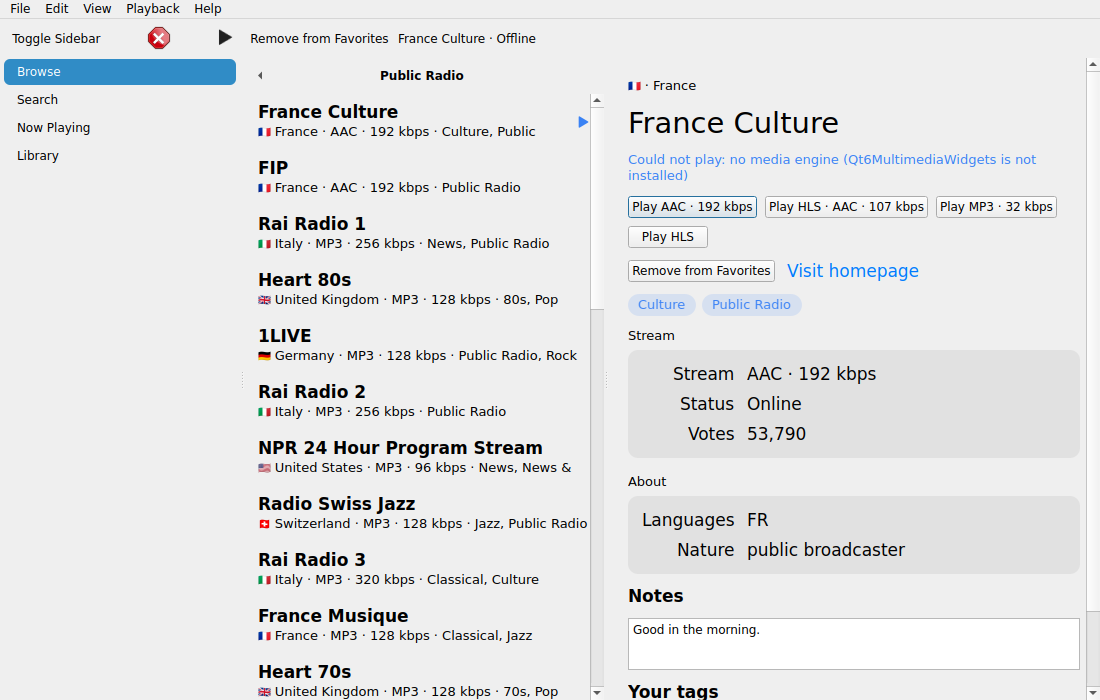Select Browse in the sidebar
The image size is (1100, 700).
[x=120, y=72]
